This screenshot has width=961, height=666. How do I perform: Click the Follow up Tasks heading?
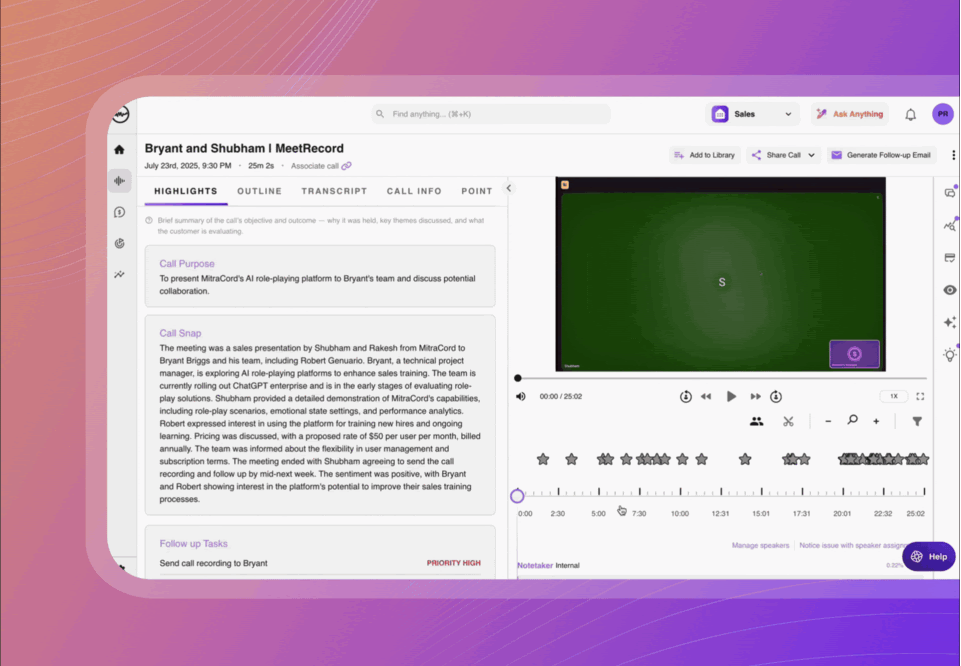pos(194,543)
